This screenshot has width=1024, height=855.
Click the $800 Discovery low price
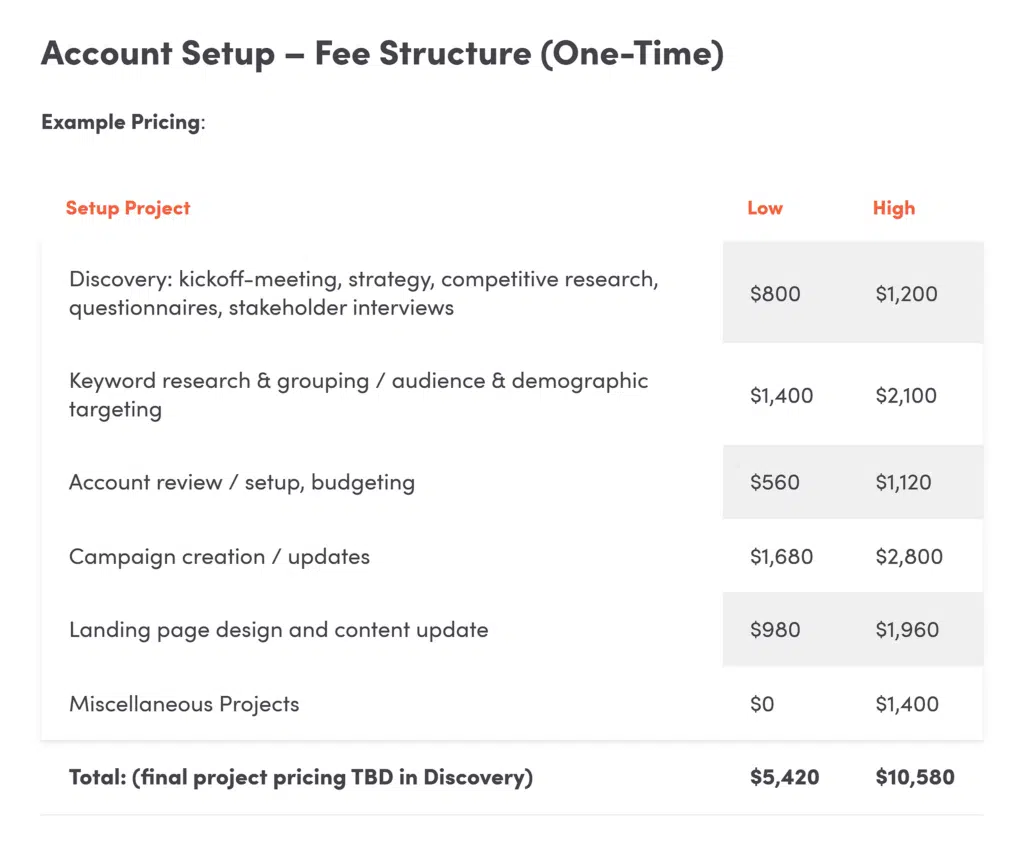click(775, 294)
